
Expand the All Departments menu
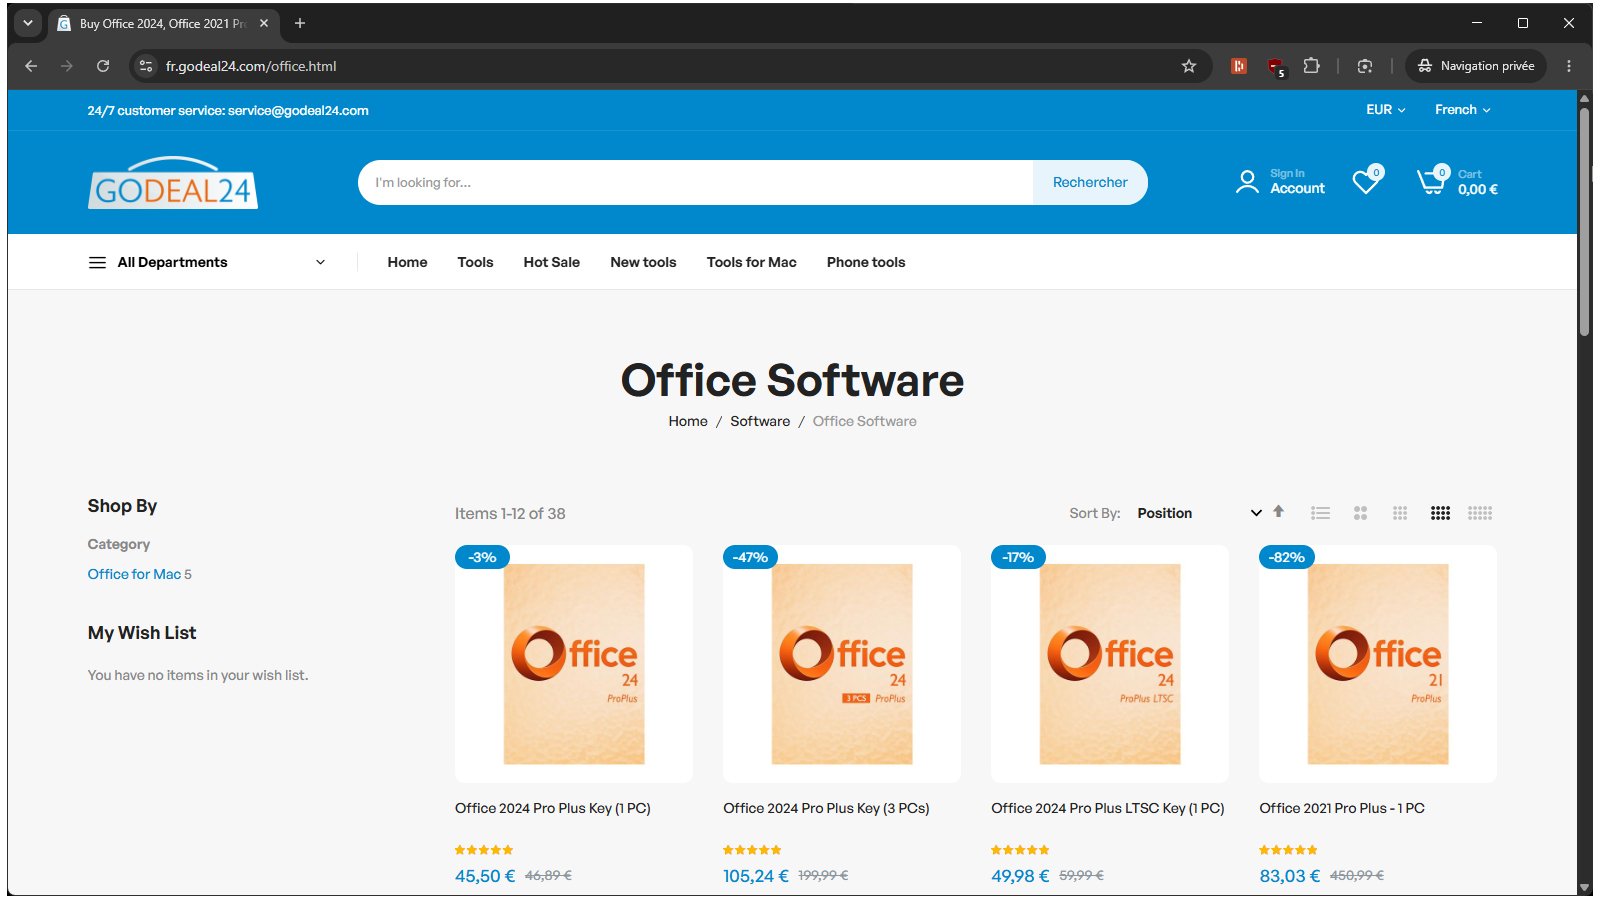pos(207,263)
